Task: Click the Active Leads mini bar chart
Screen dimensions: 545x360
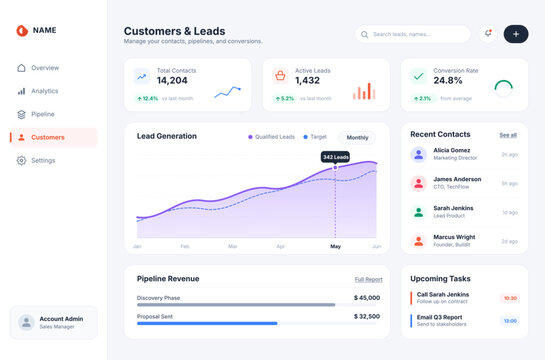Action: tap(364, 91)
